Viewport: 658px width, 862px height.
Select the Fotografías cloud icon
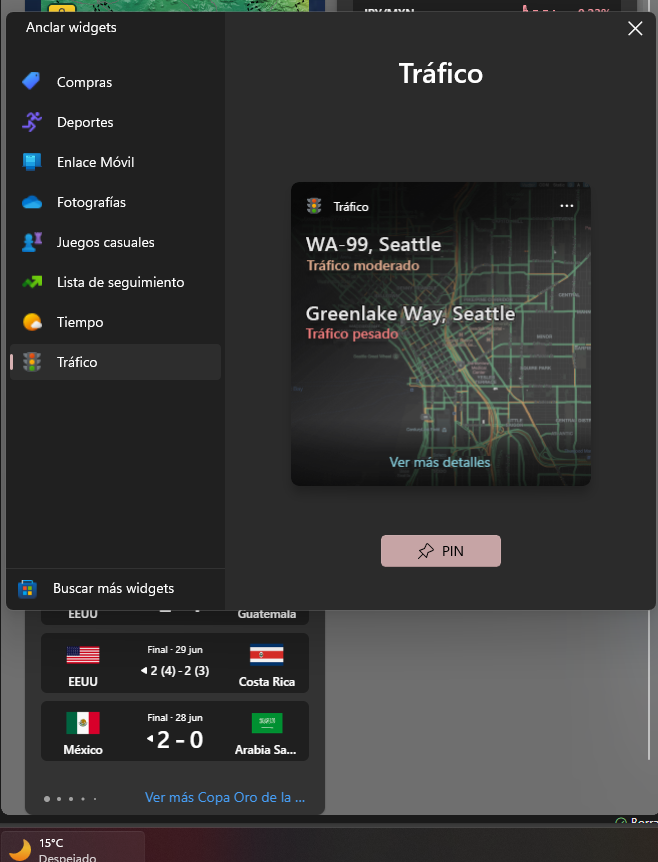pyautogui.click(x=32, y=202)
